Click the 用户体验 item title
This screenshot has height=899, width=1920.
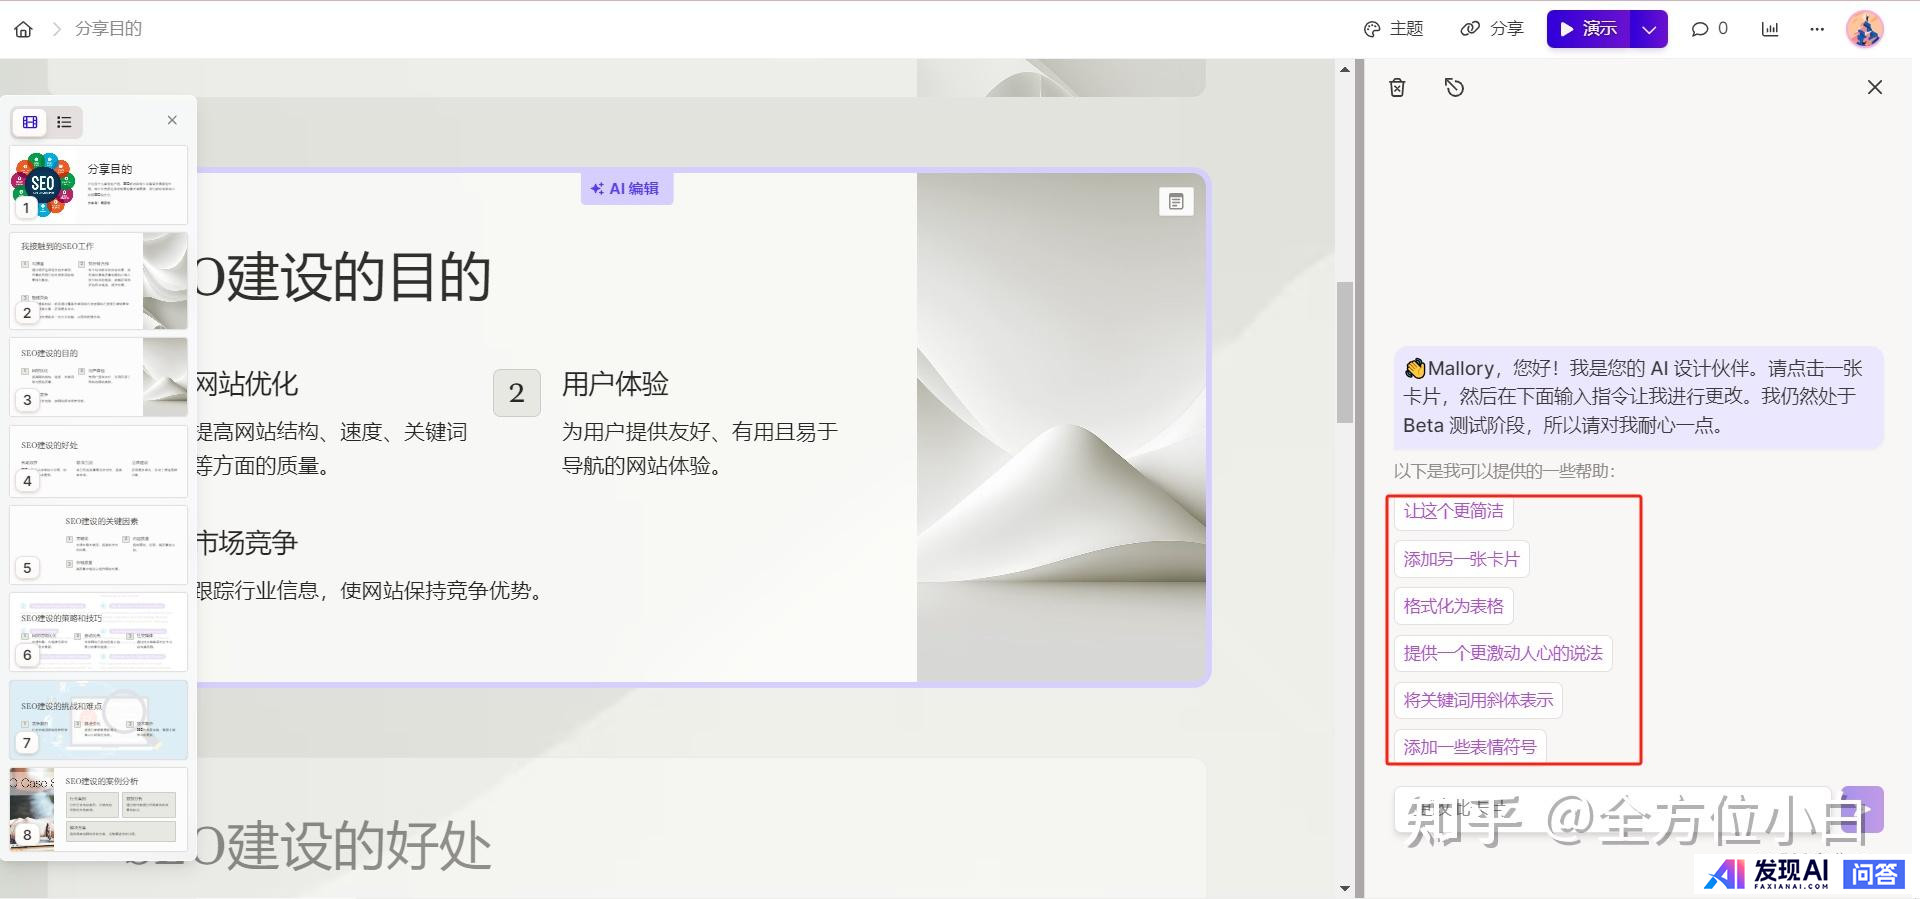pyautogui.click(x=615, y=384)
